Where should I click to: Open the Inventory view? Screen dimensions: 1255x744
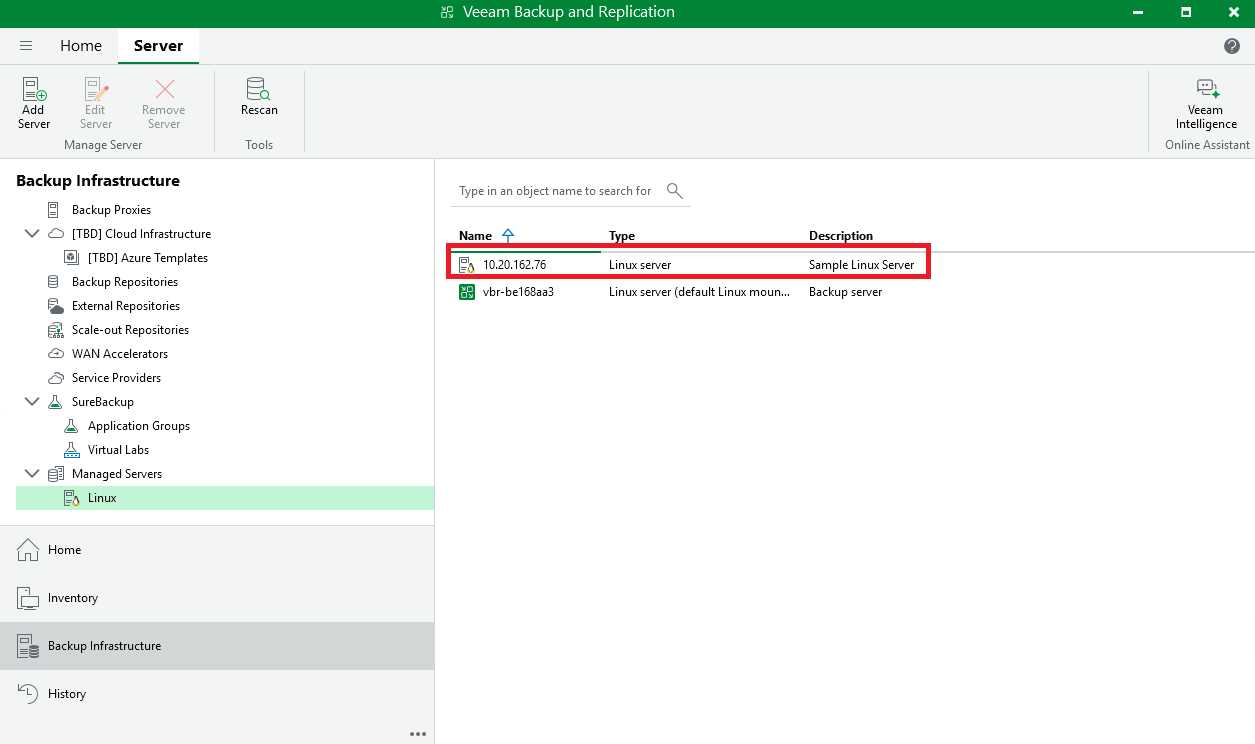(x=217, y=598)
